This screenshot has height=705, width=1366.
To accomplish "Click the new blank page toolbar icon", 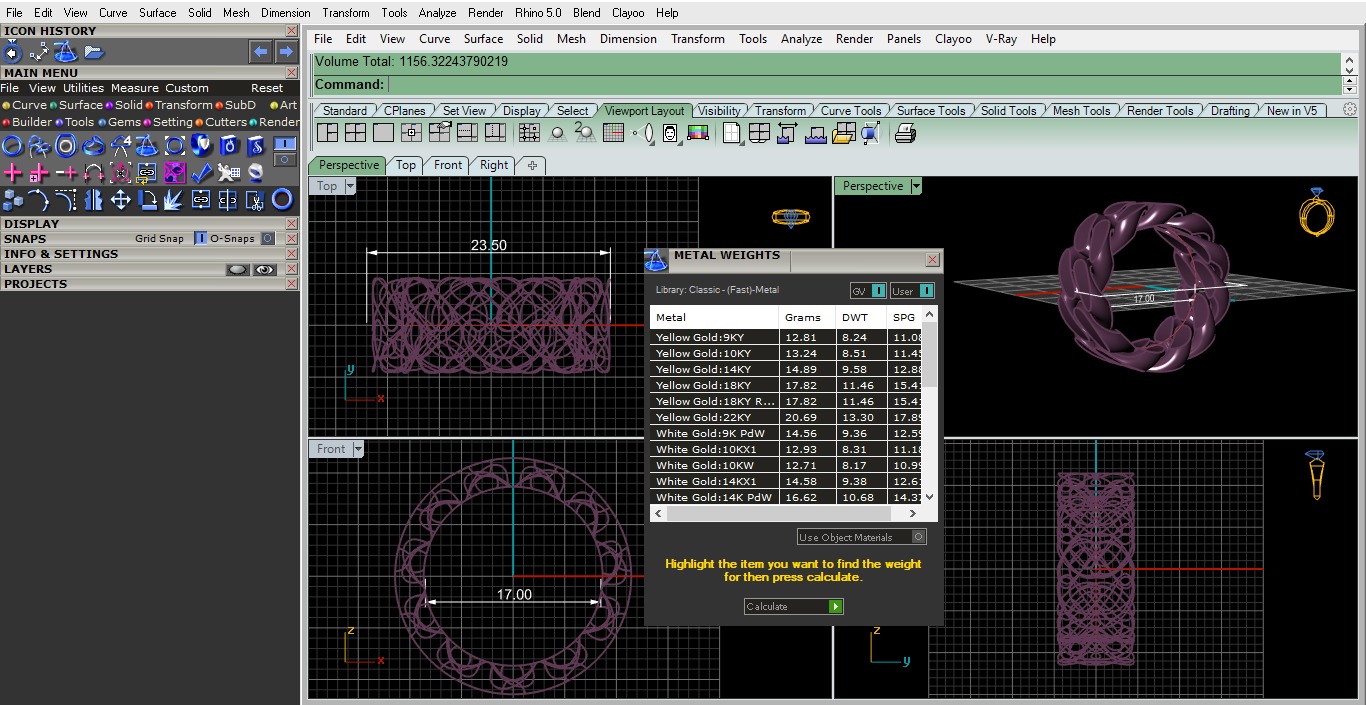I will [x=732, y=132].
